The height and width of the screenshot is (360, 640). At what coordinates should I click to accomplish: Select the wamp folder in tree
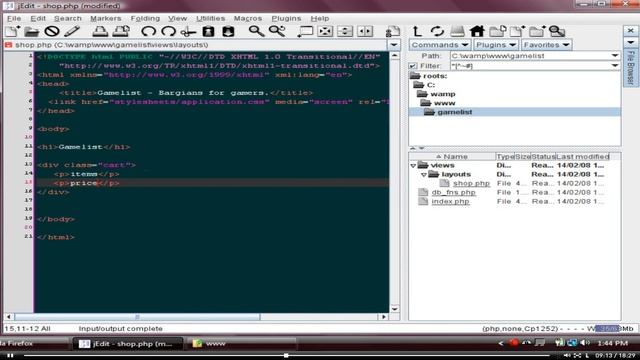point(442,94)
